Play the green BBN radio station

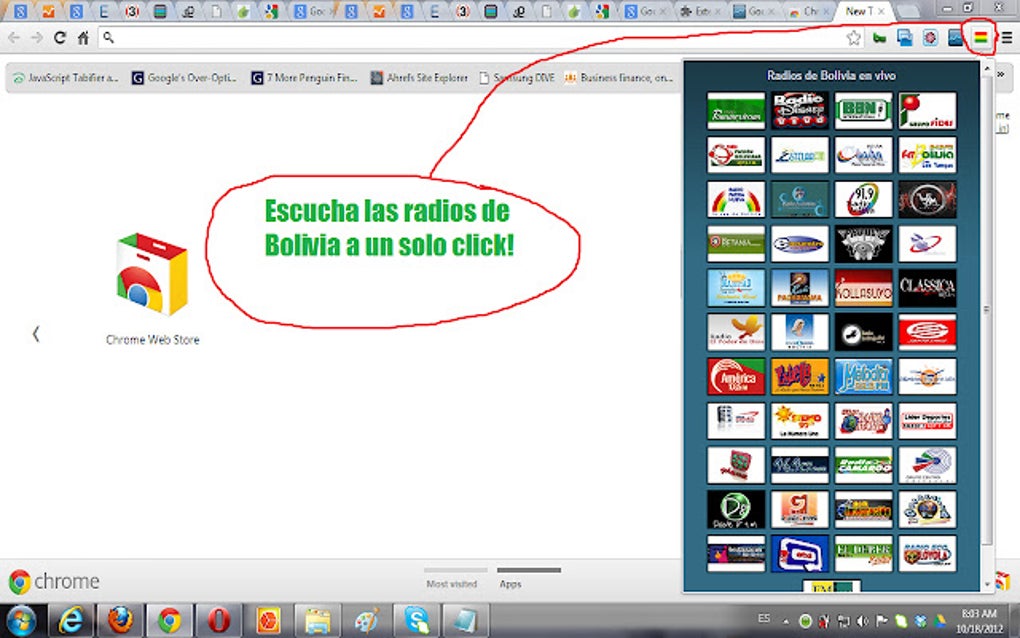[x=863, y=110]
